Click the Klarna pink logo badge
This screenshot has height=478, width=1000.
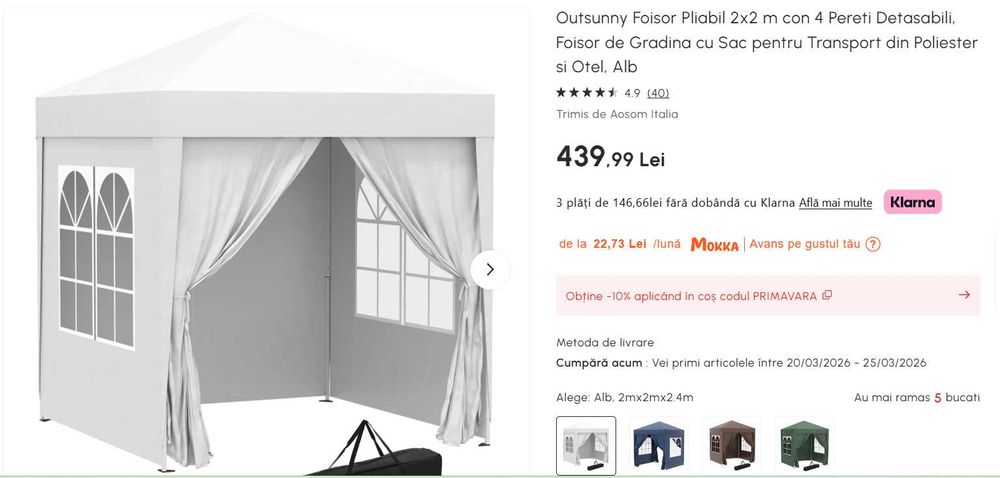click(912, 203)
